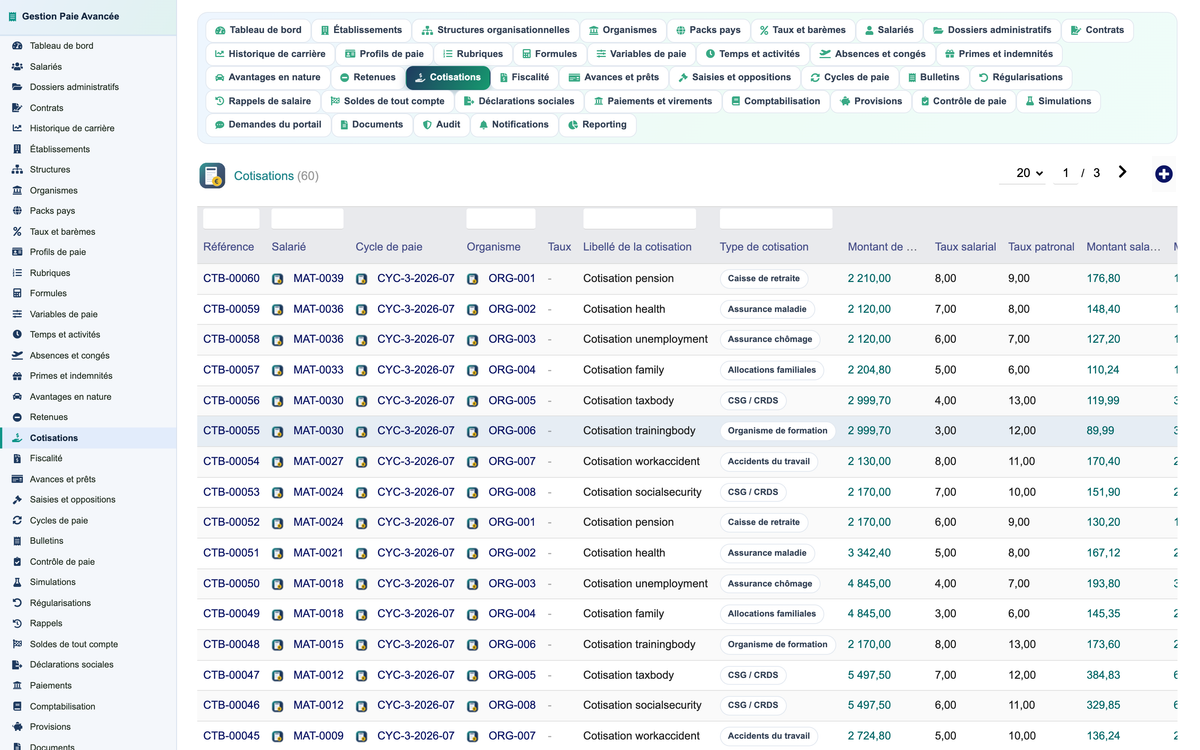Click Salariés icon in sidebar

(x=17, y=67)
